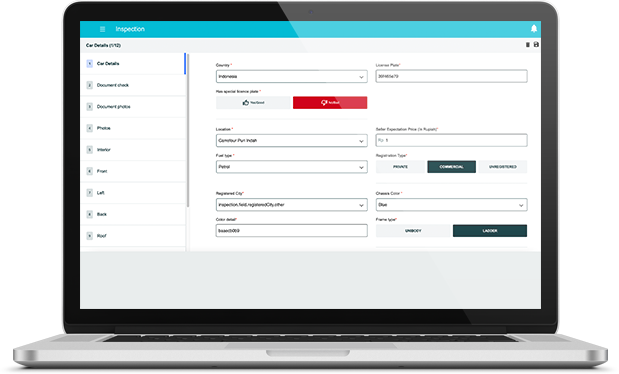Open the Chassis Color dropdown
619x374 pixels.
click(451, 205)
